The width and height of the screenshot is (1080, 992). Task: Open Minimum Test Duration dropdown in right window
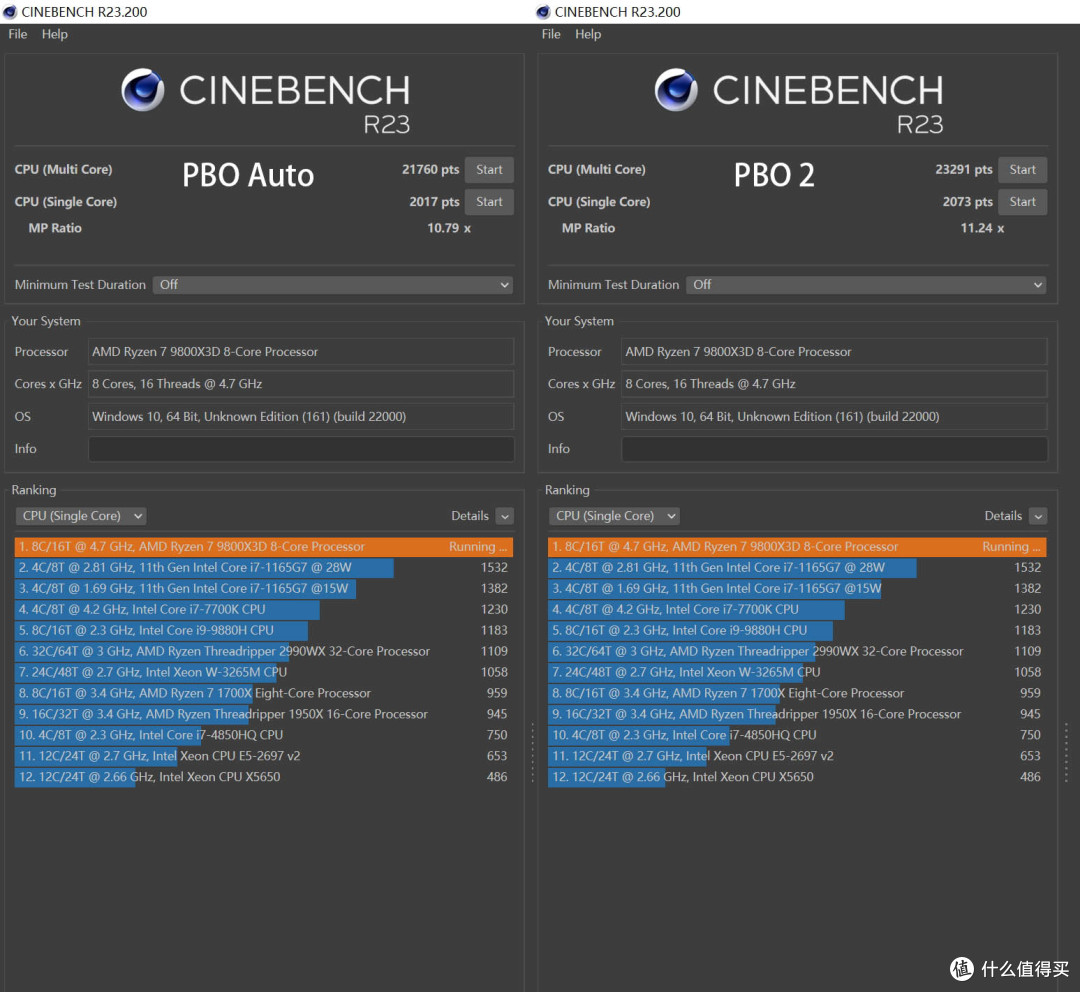click(866, 285)
